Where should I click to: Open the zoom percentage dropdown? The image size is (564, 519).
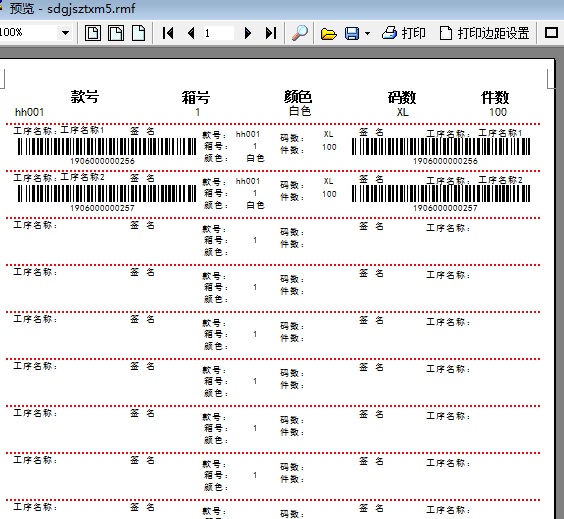tap(65, 33)
